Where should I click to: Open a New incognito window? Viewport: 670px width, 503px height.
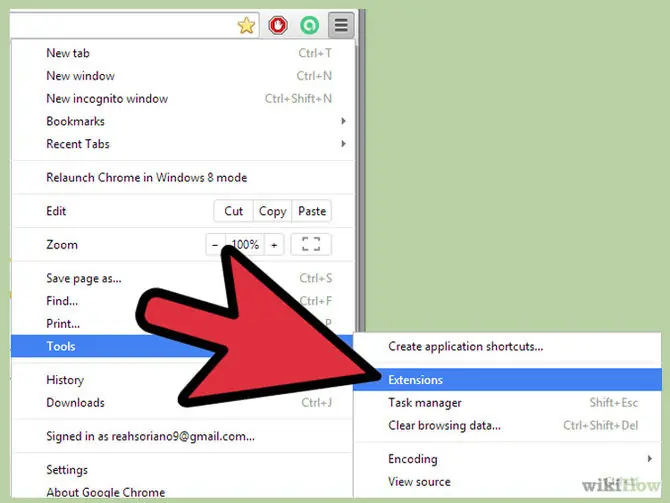(183, 98)
